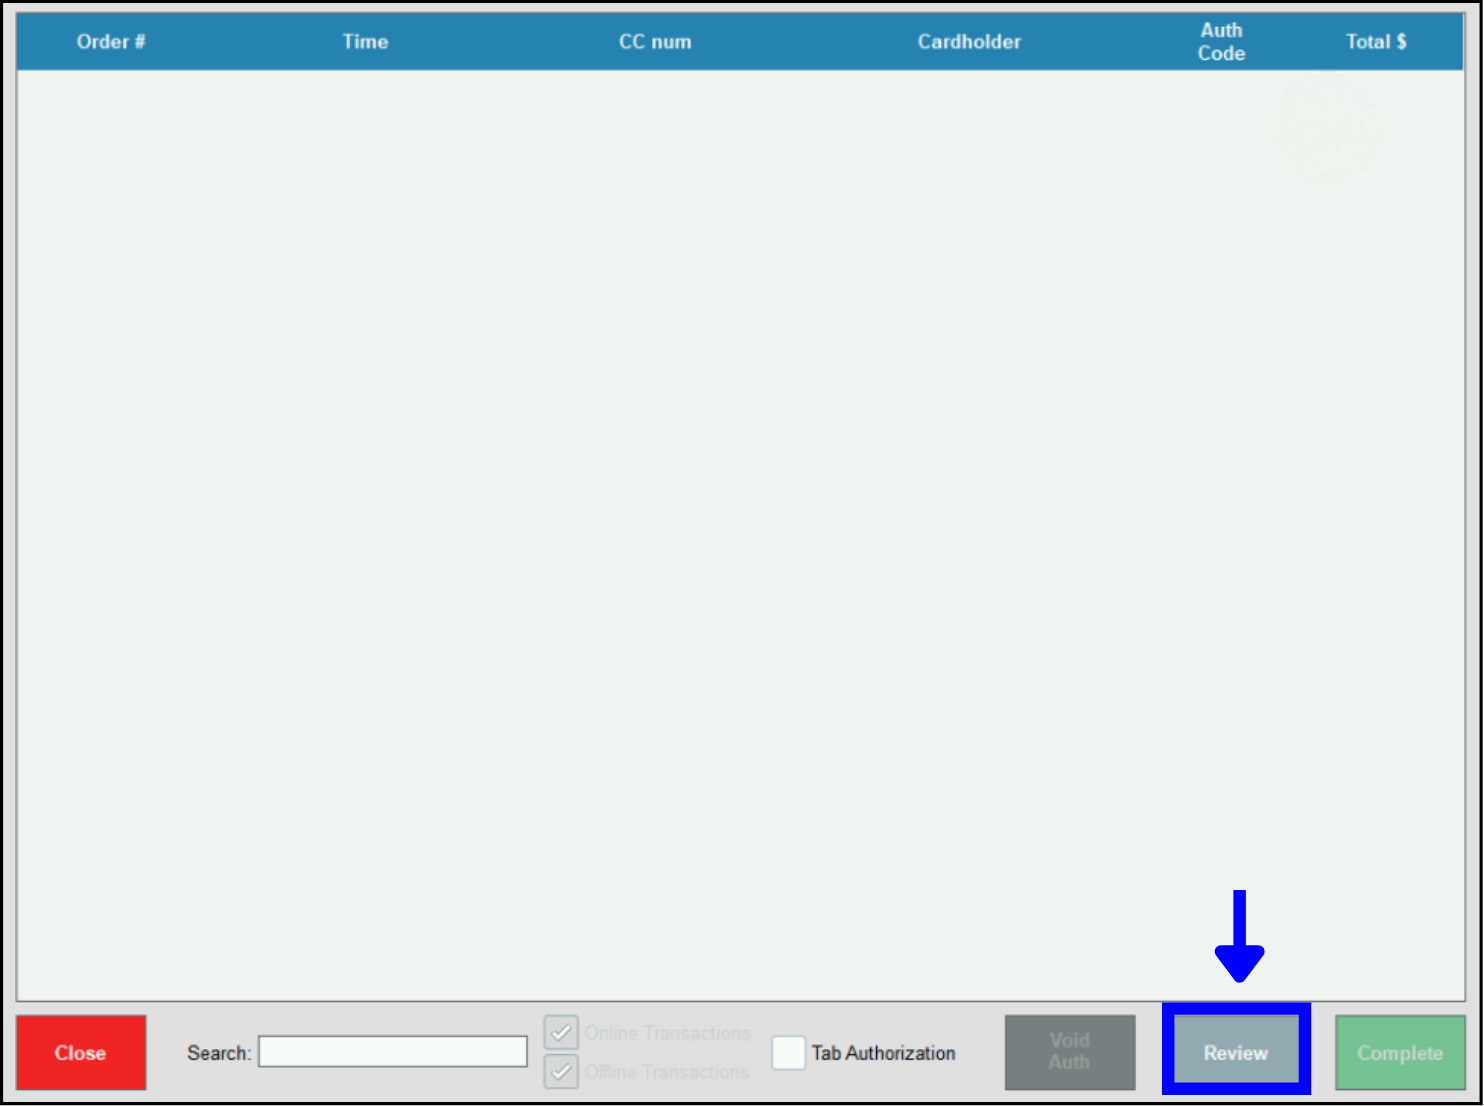Click the Tab Authorization label text
This screenshot has height=1106, width=1484.
tap(883, 1053)
